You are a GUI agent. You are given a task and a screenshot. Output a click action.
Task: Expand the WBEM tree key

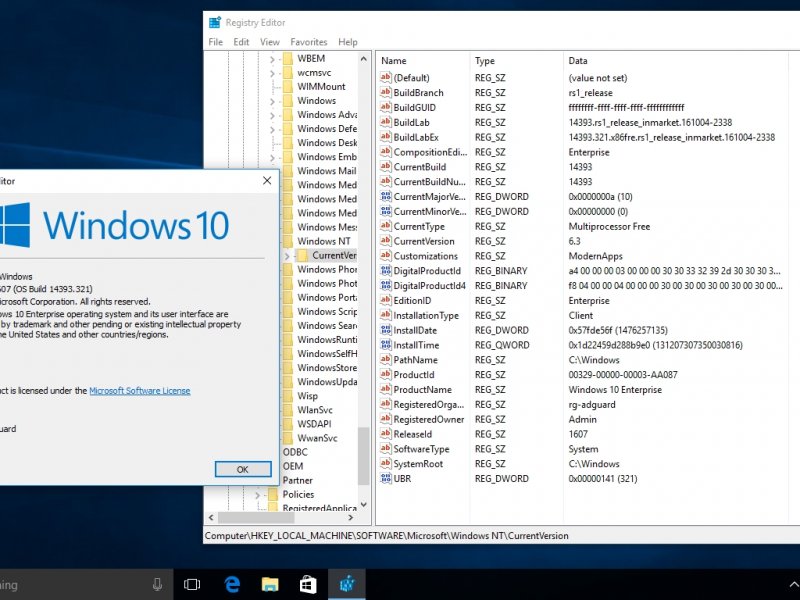[x=272, y=59]
